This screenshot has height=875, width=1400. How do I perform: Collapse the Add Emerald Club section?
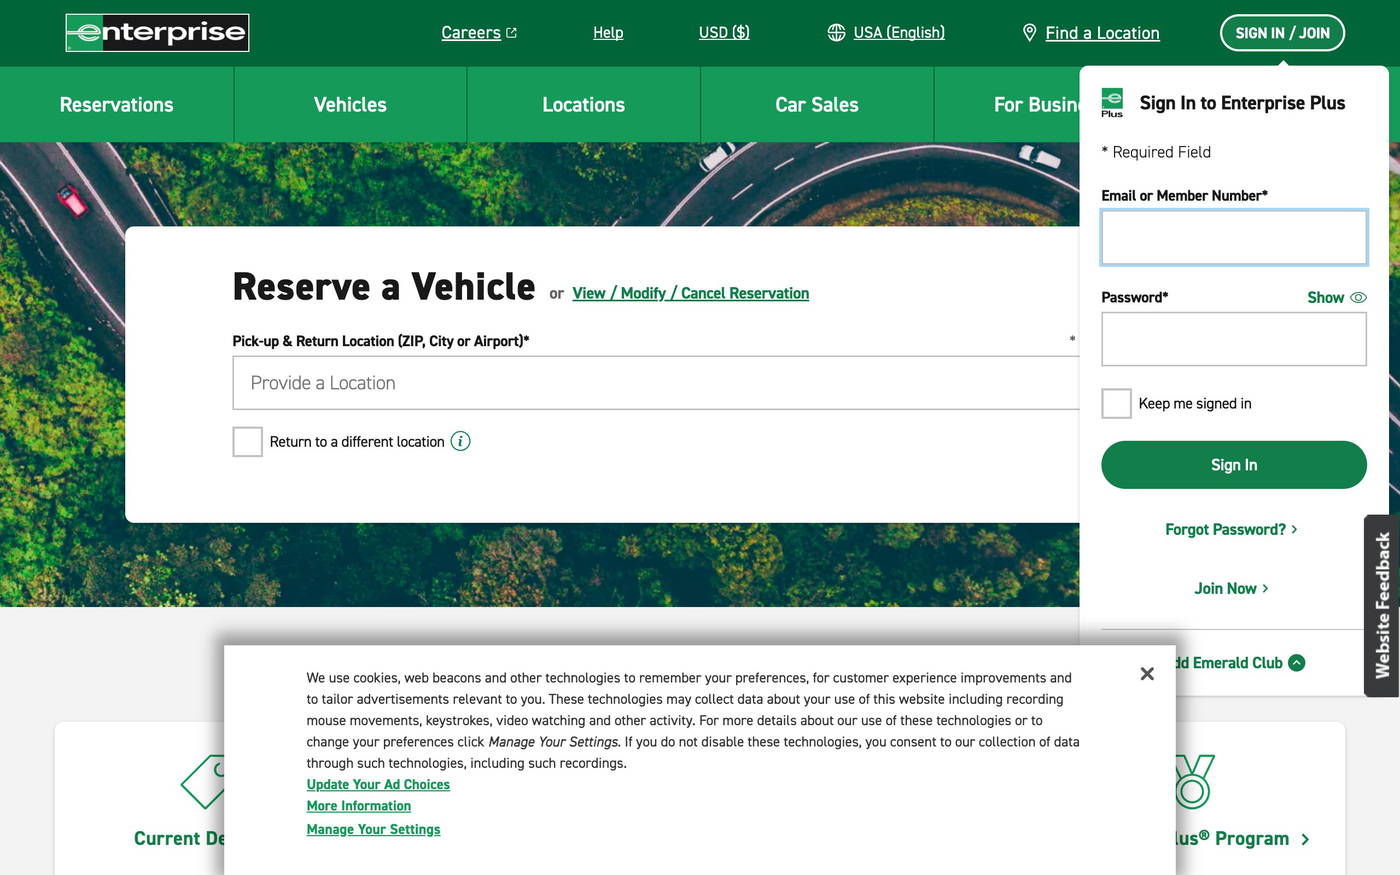click(x=1297, y=662)
